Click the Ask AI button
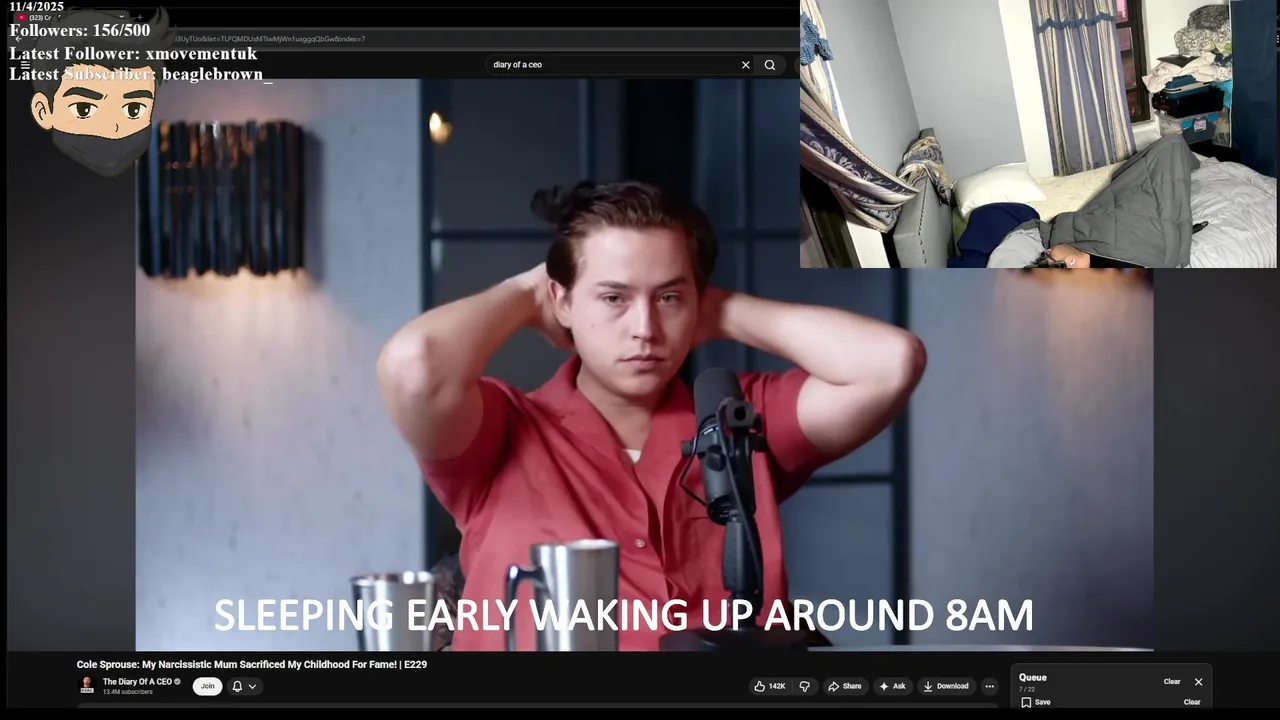1280x720 pixels. (x=892, y=686)
